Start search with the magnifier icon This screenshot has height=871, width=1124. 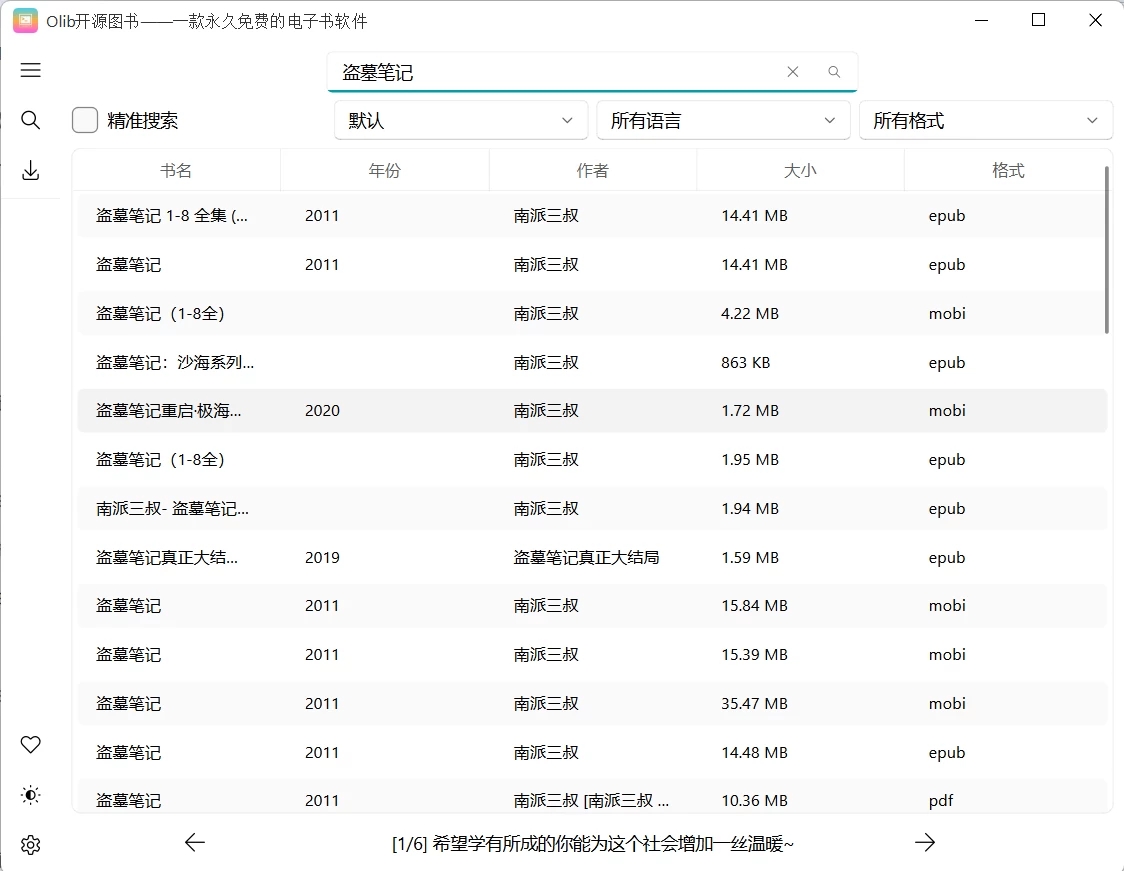[834, 72]
